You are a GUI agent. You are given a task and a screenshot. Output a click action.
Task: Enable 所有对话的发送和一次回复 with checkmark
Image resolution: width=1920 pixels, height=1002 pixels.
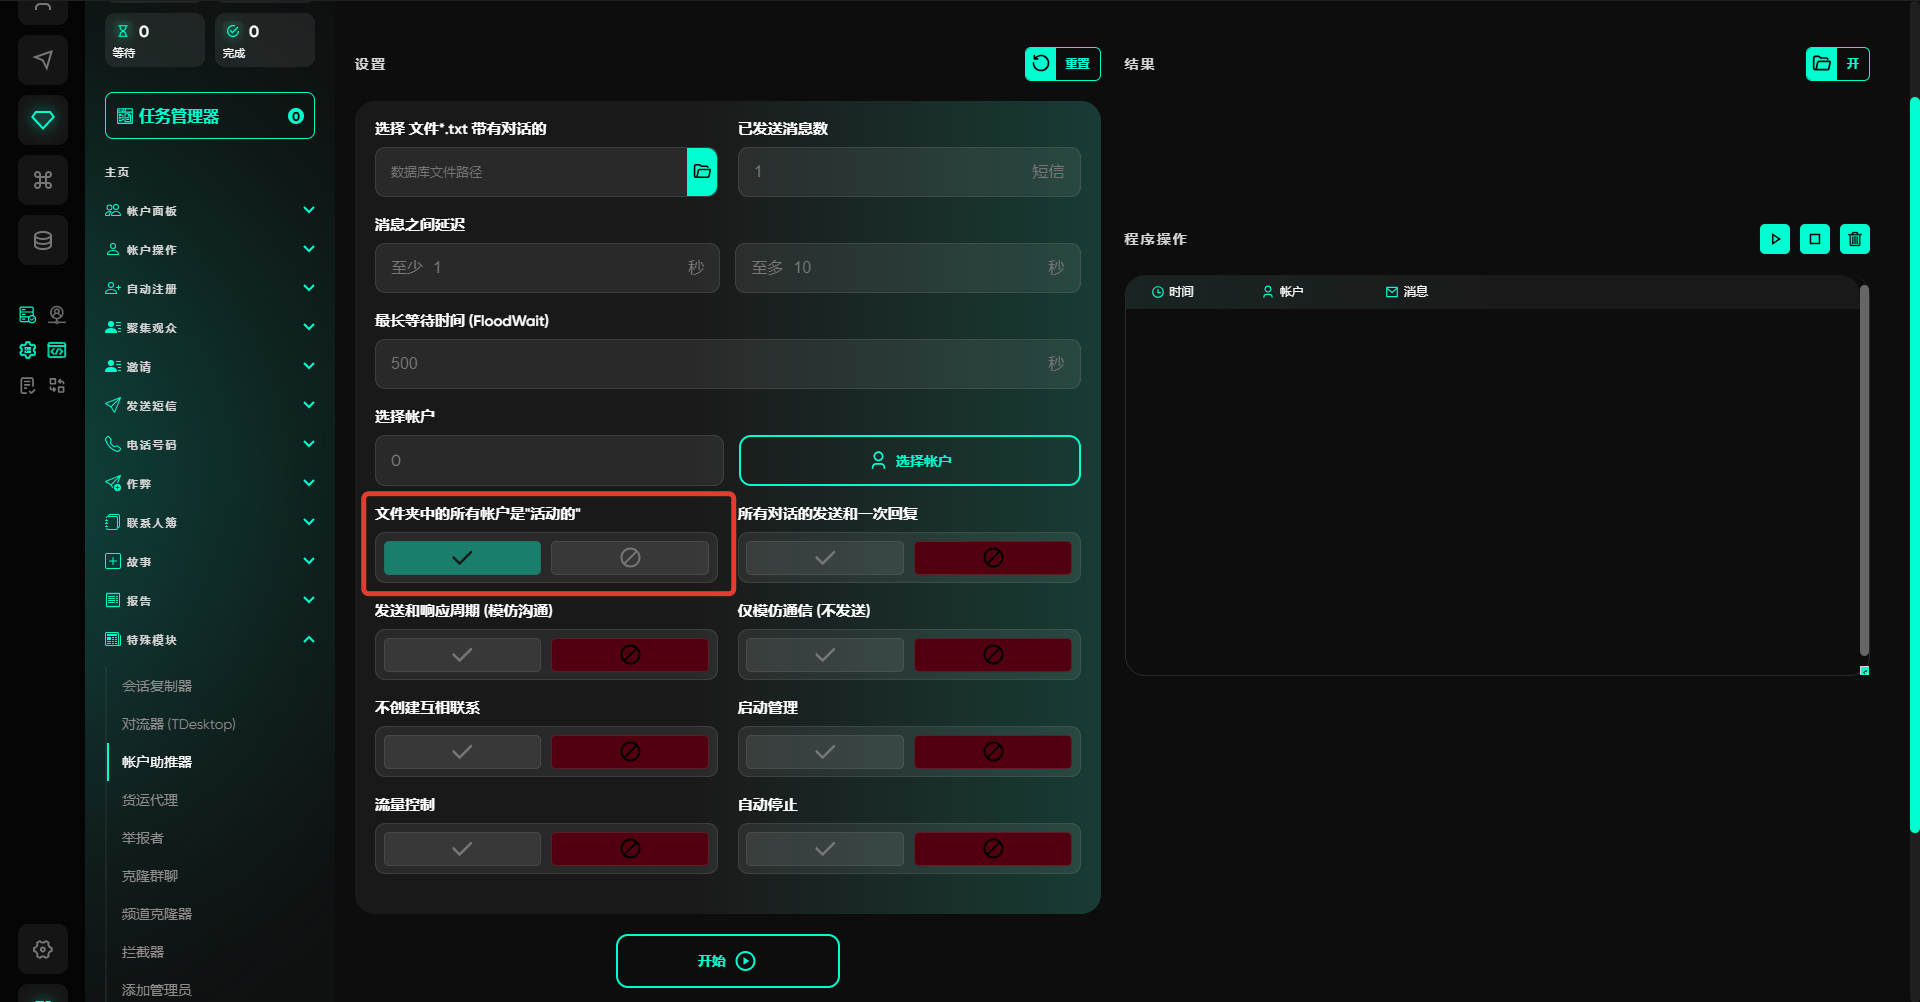824,558
